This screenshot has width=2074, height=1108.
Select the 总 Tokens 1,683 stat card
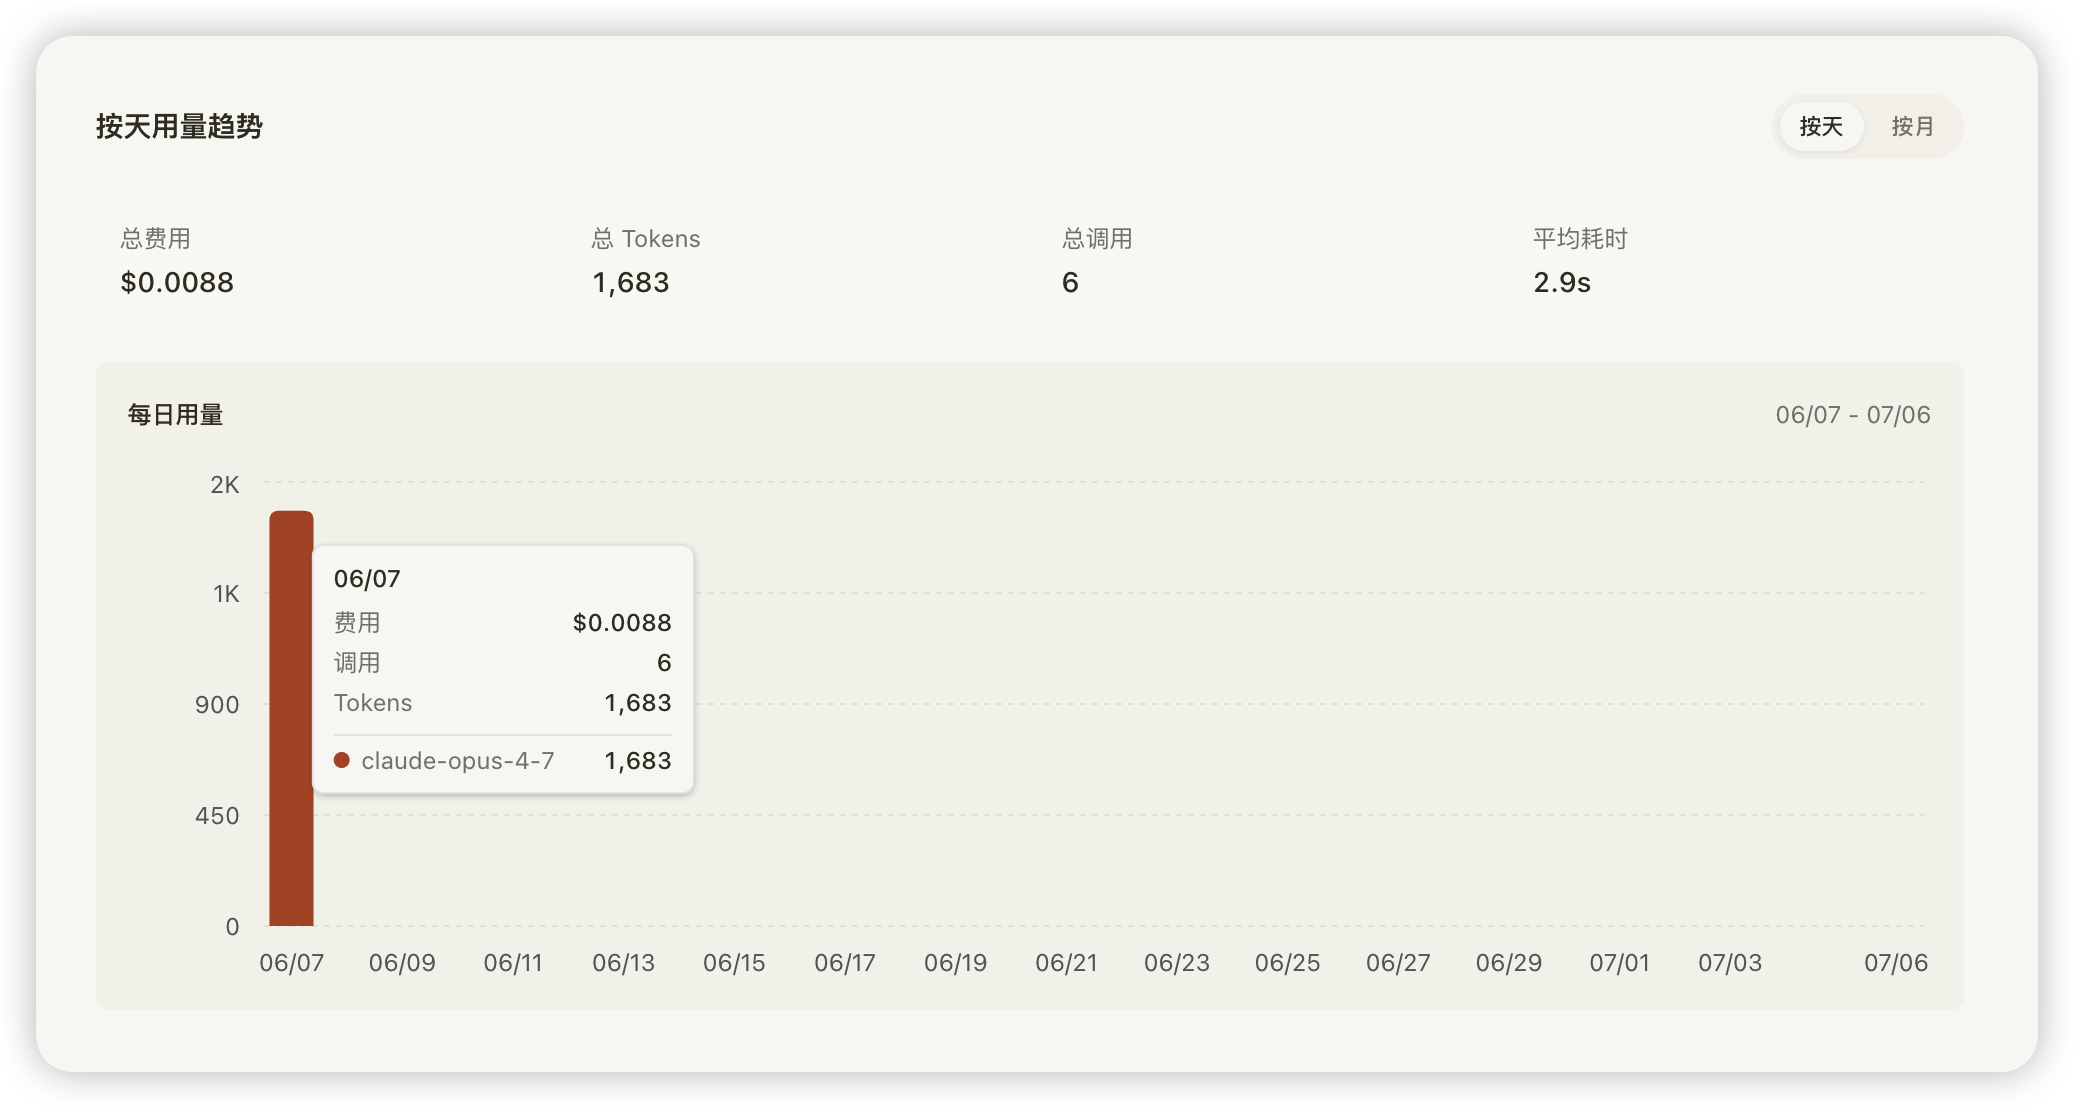[794, 262]
